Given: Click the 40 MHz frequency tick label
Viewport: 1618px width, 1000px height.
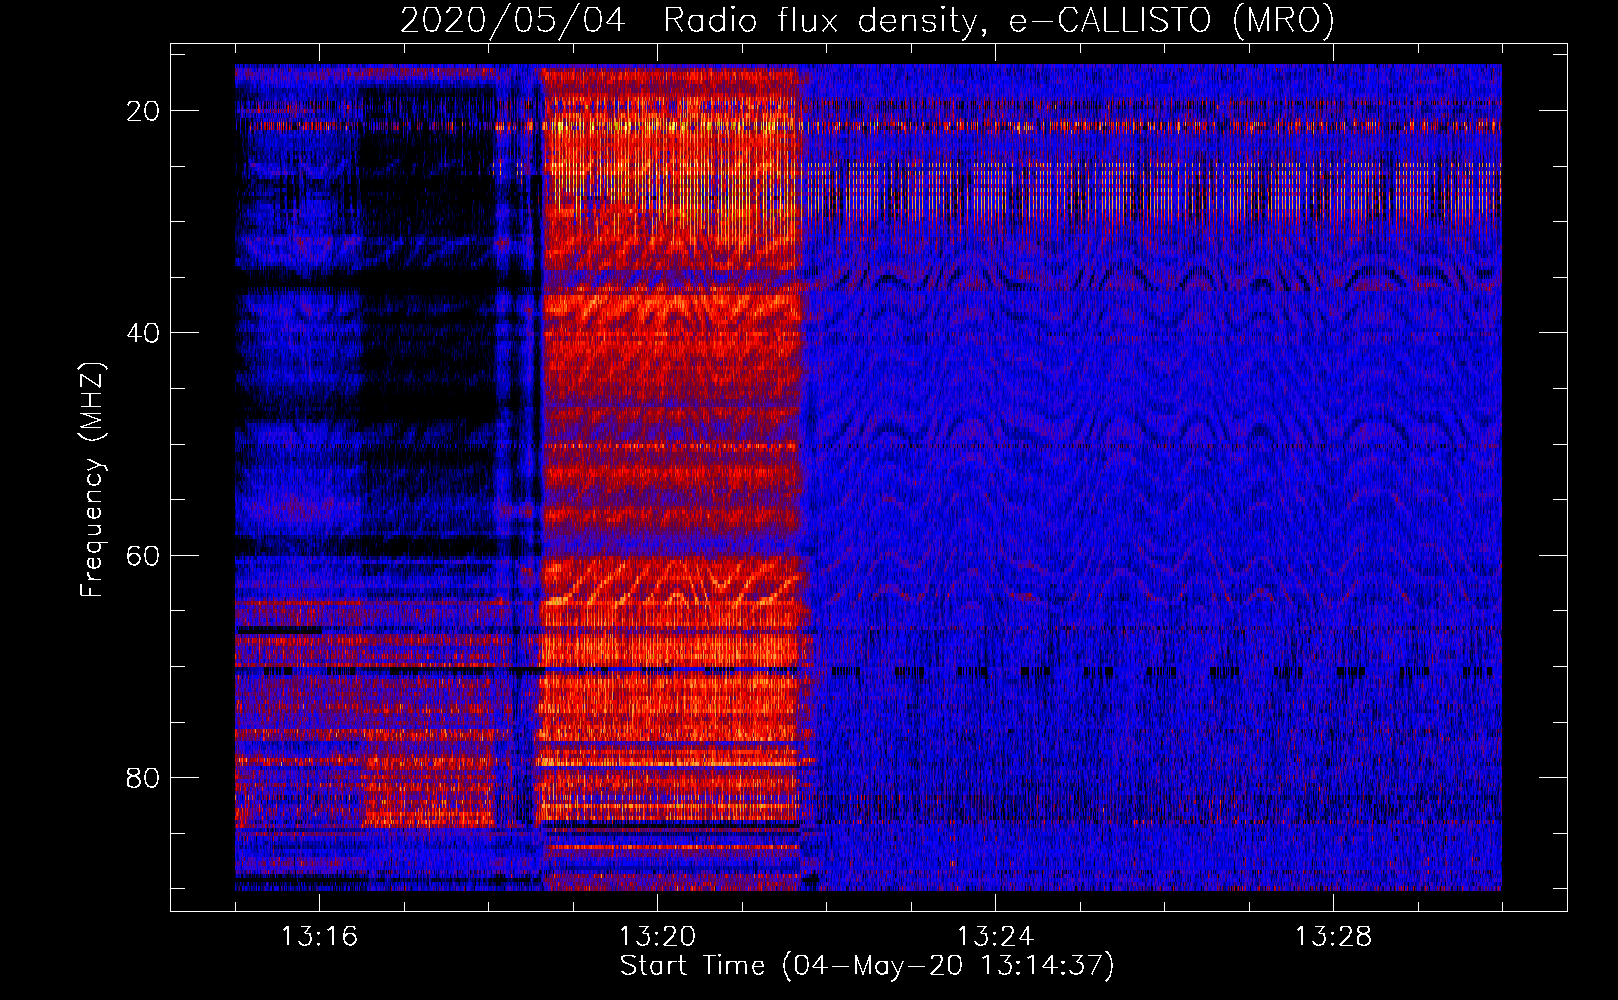Looking at the screenshot, I should (143, 333).
